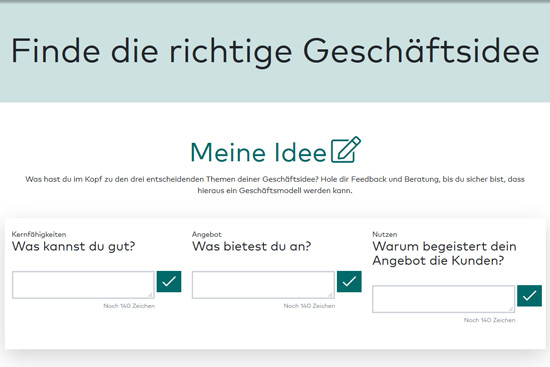Click the intro paragraph starting 'Was hast du im Kopf'
This screenshot has height=367, width=550.
275,185
